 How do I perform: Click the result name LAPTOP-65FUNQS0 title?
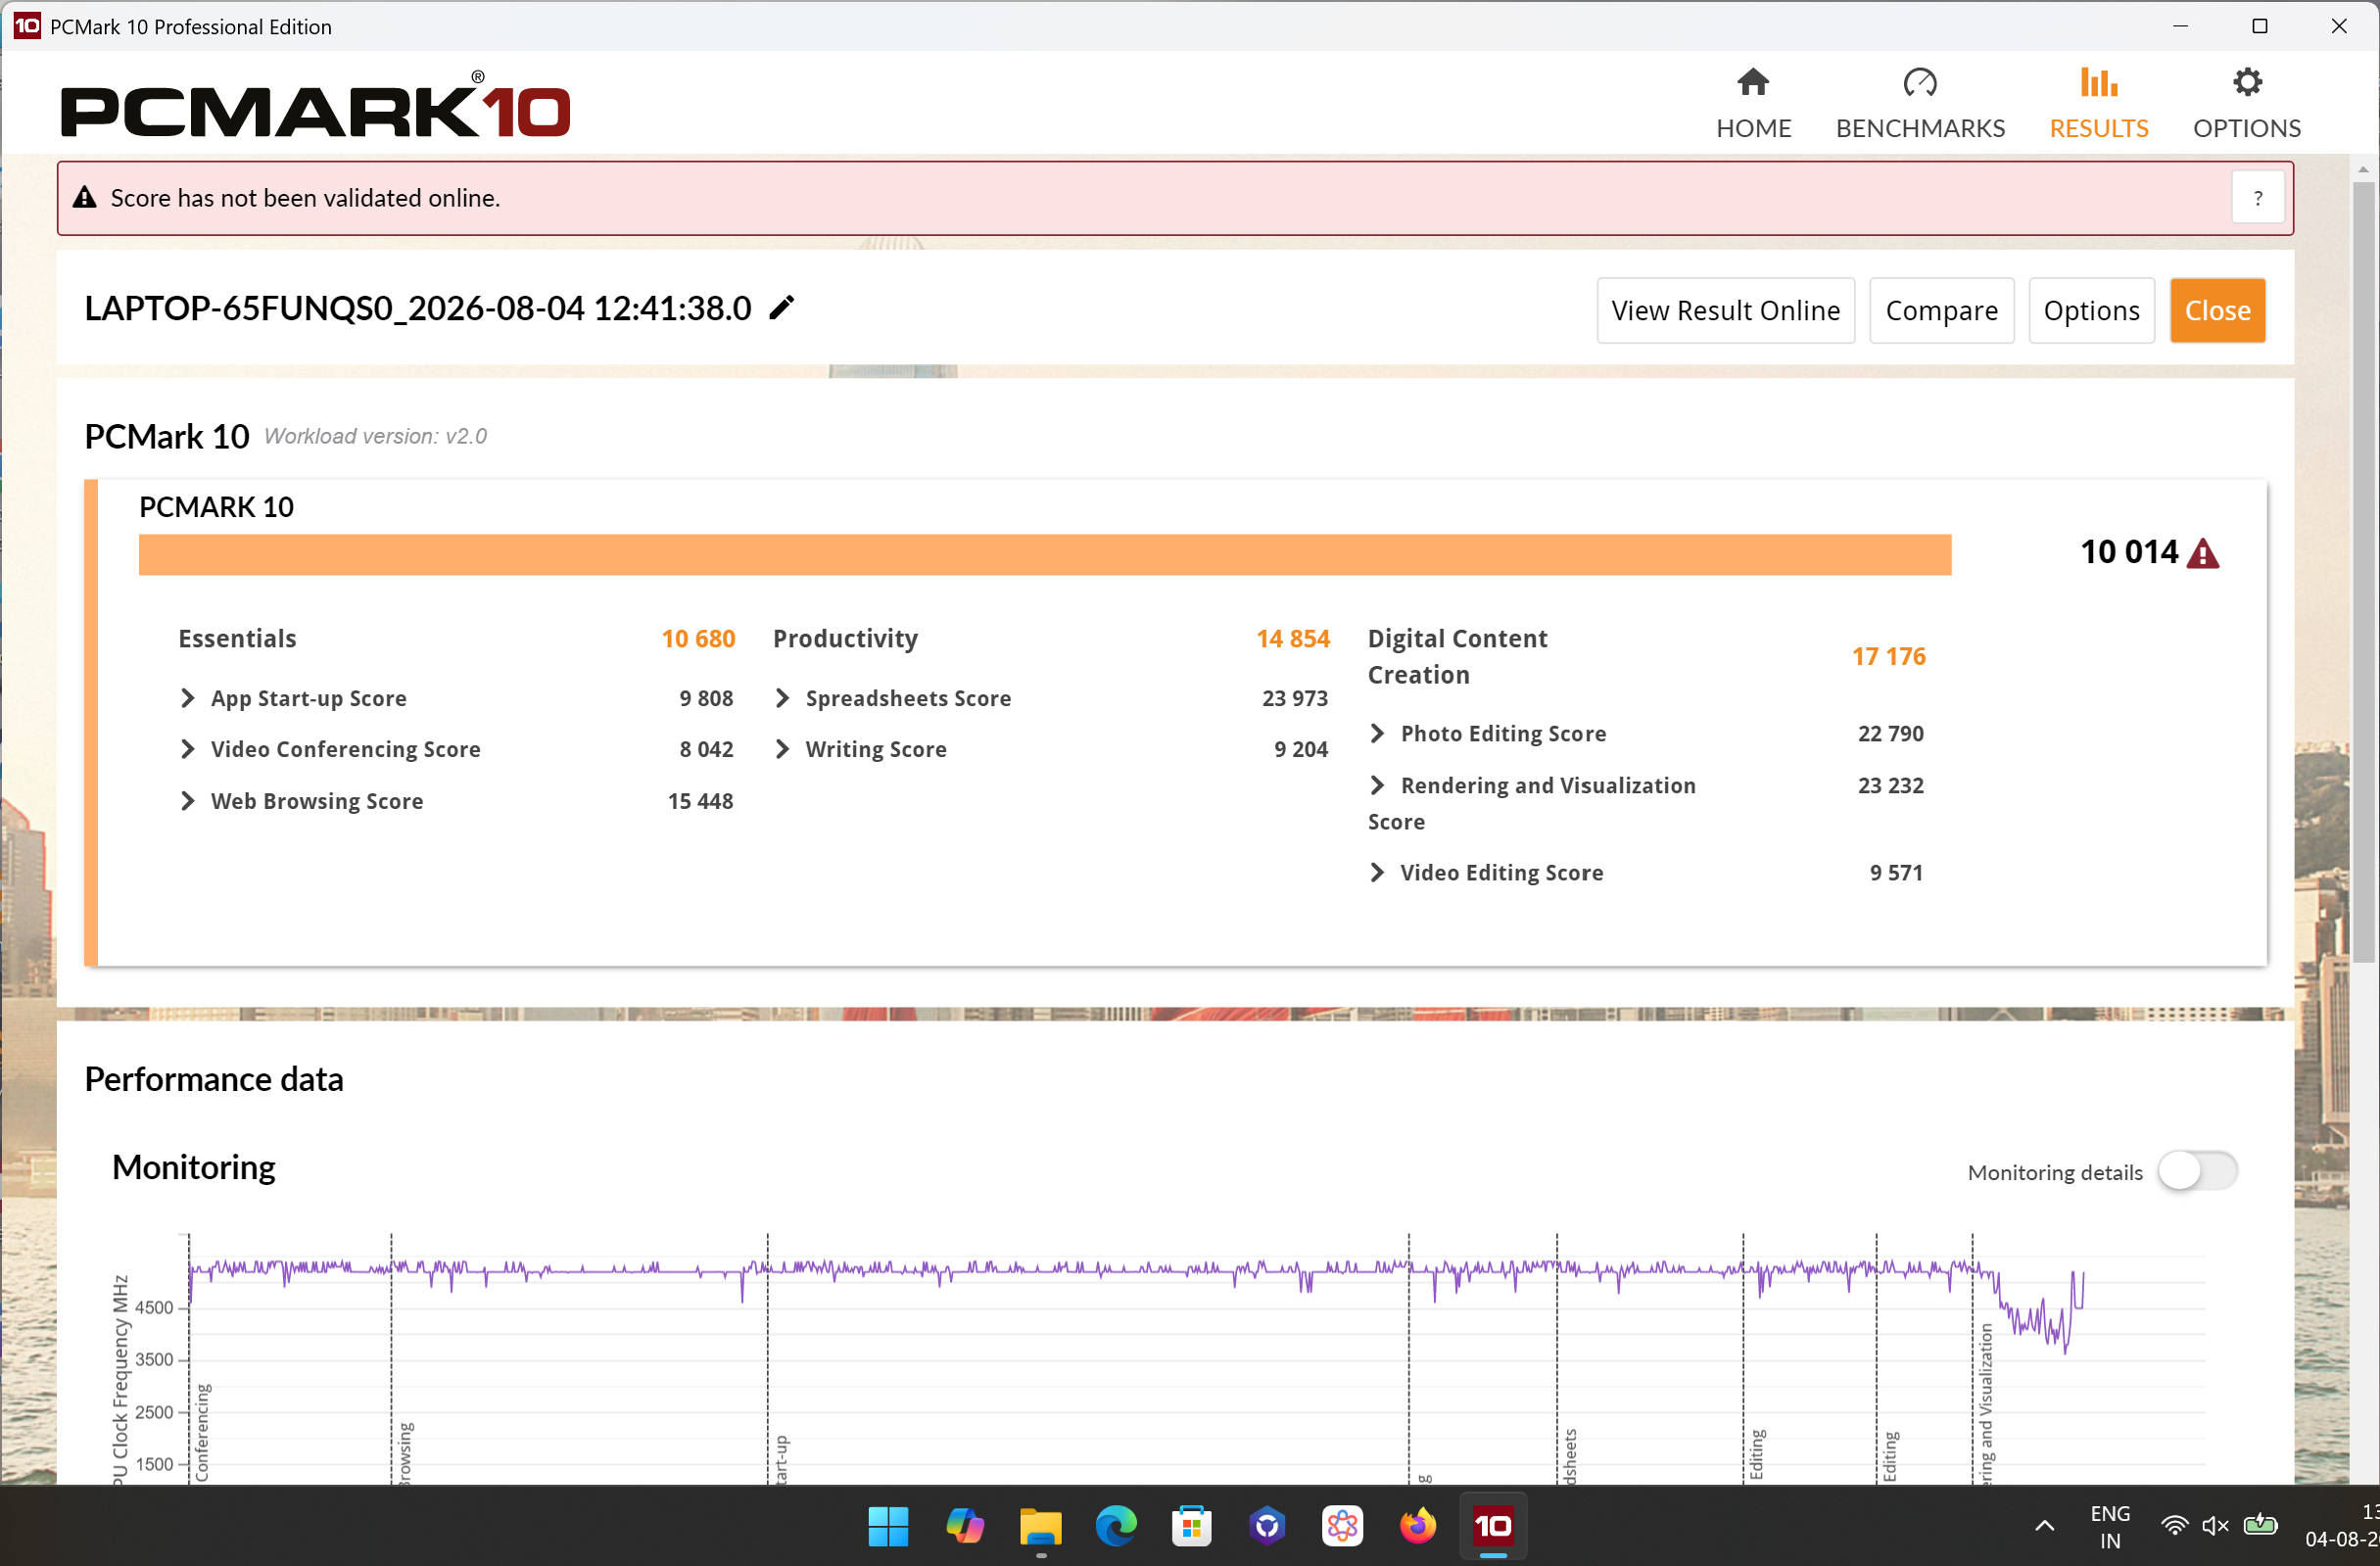click(417, 308)
